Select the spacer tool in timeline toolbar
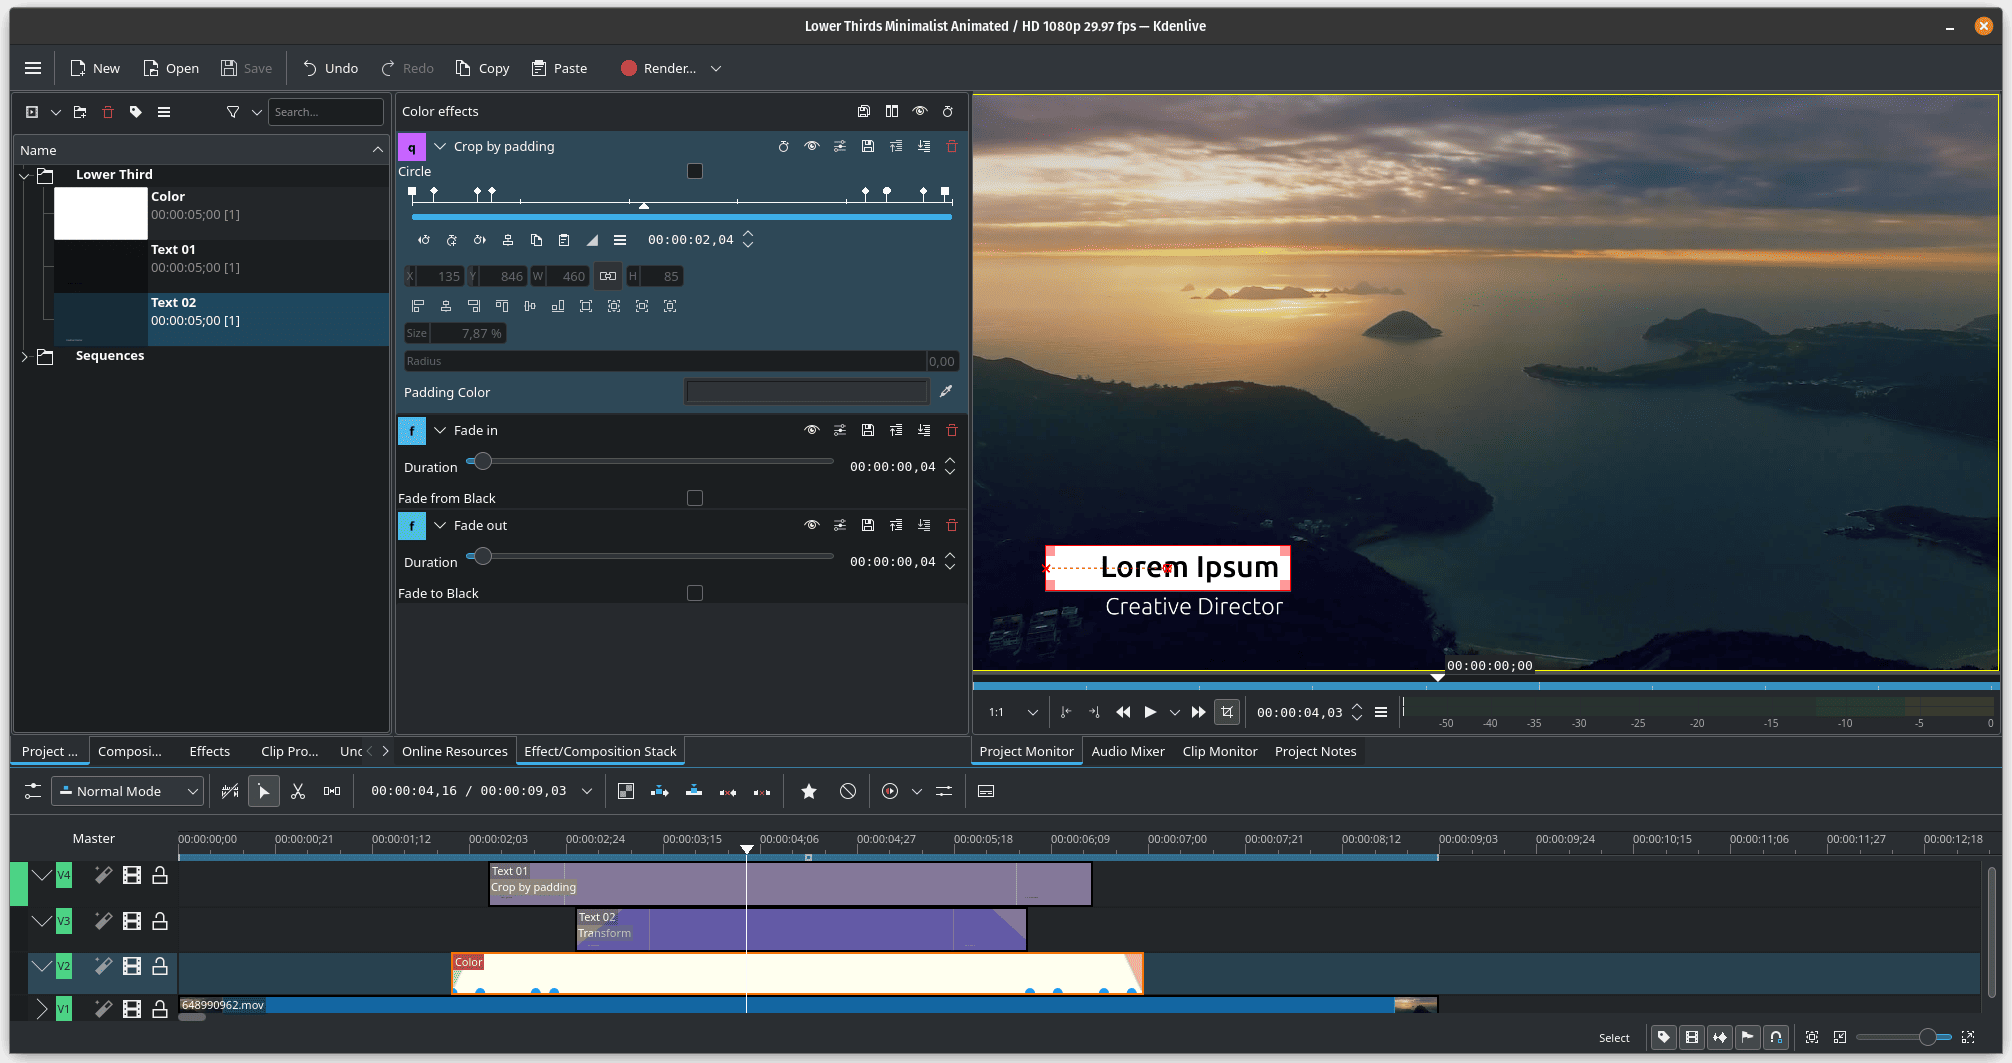 [332, 791]
